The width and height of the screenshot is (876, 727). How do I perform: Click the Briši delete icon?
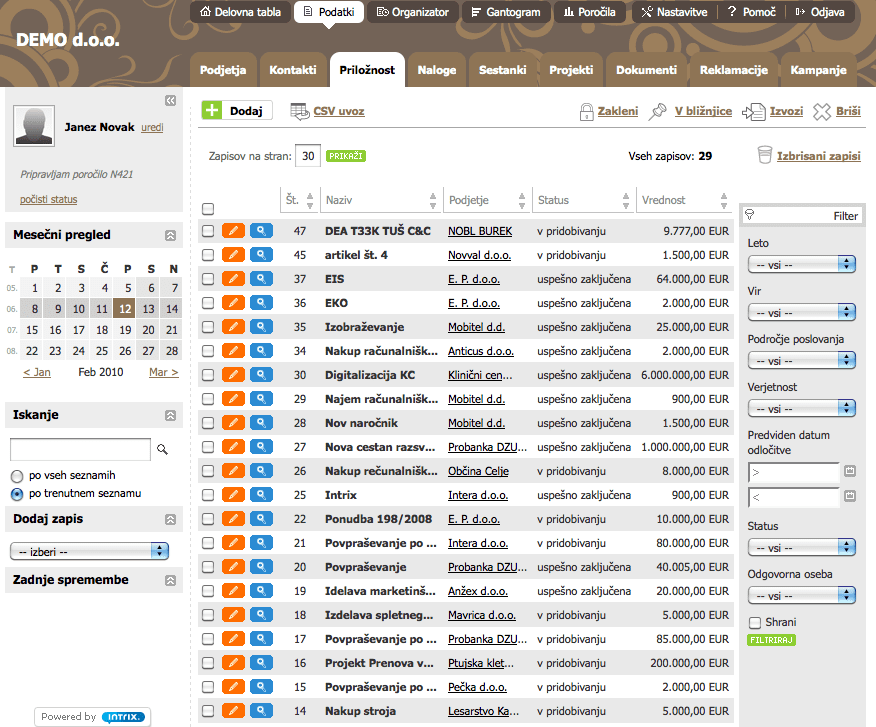(x=821, y=112)
